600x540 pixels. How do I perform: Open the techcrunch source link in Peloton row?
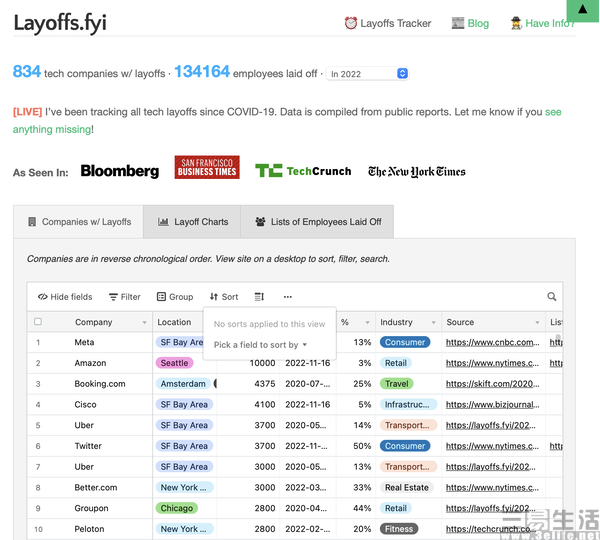tap(491, 529)
